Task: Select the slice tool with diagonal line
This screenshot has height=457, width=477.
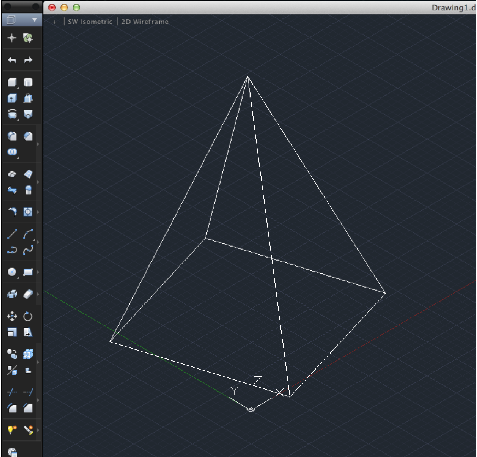Action: [x=12, y=370]
